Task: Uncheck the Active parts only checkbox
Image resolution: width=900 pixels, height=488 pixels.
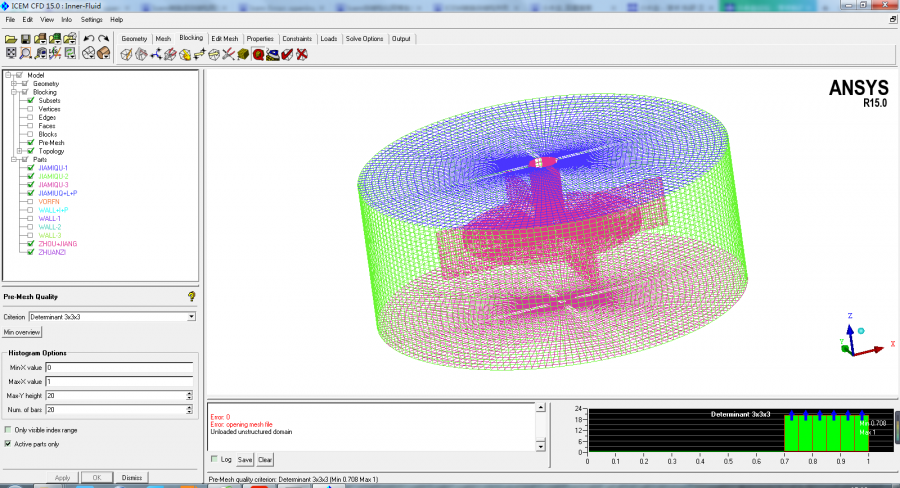Action: (x=8, y=444)
